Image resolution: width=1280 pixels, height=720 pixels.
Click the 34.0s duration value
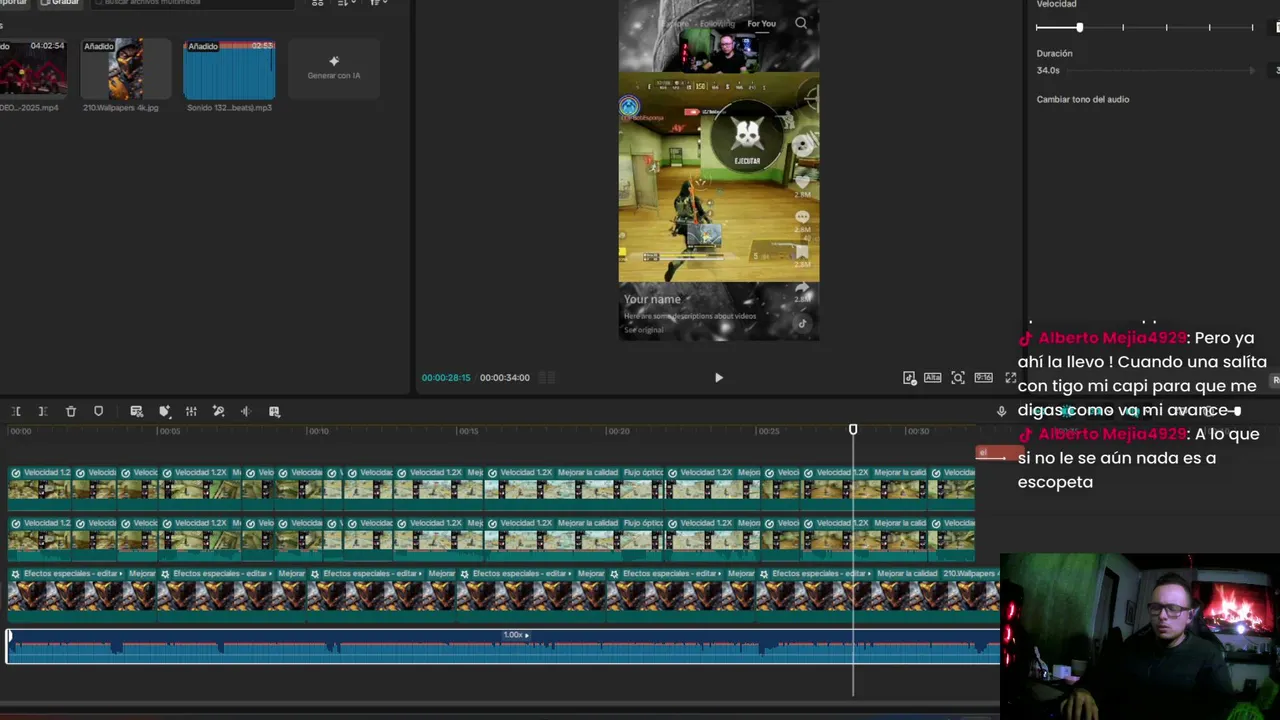point(1048,71)
